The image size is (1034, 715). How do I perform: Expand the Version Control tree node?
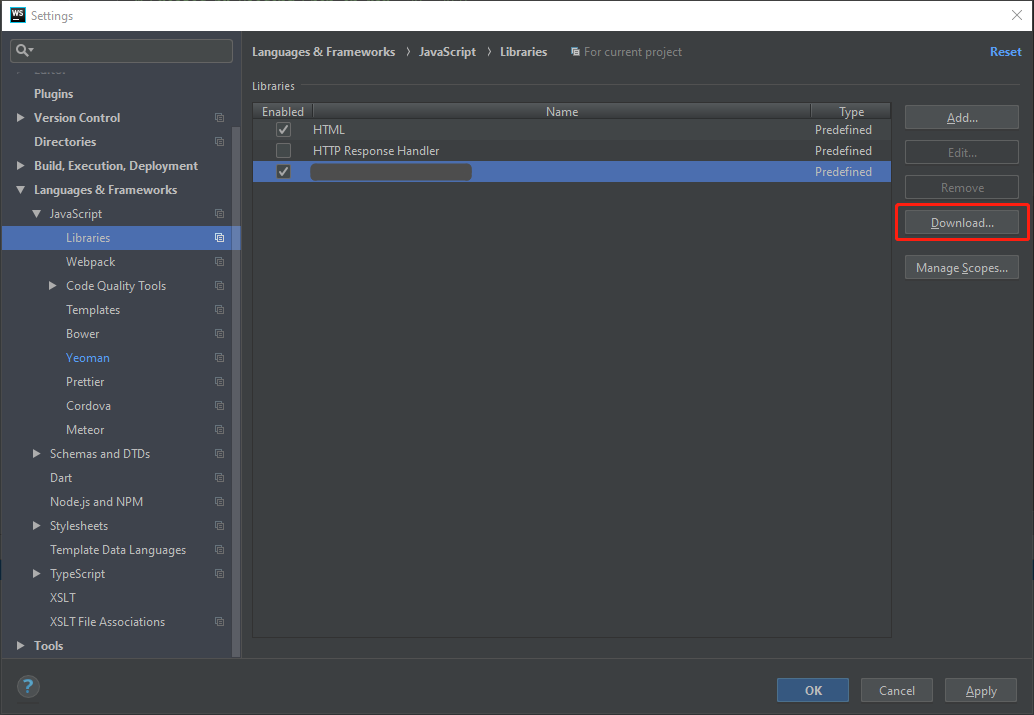(20, 117)
